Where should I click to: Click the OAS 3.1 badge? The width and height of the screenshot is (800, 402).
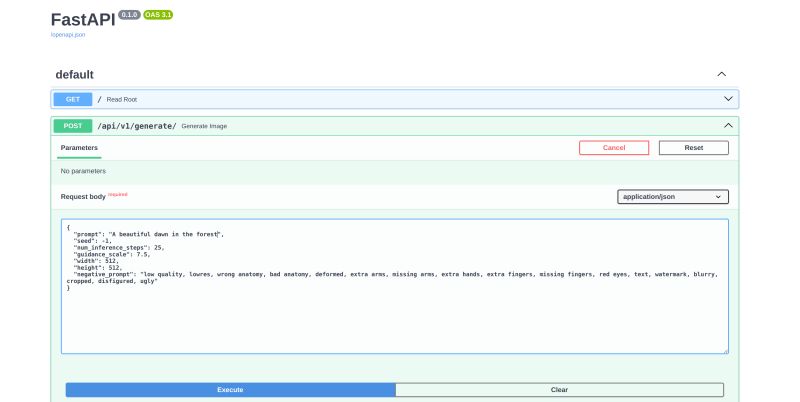tap(158, 15)
